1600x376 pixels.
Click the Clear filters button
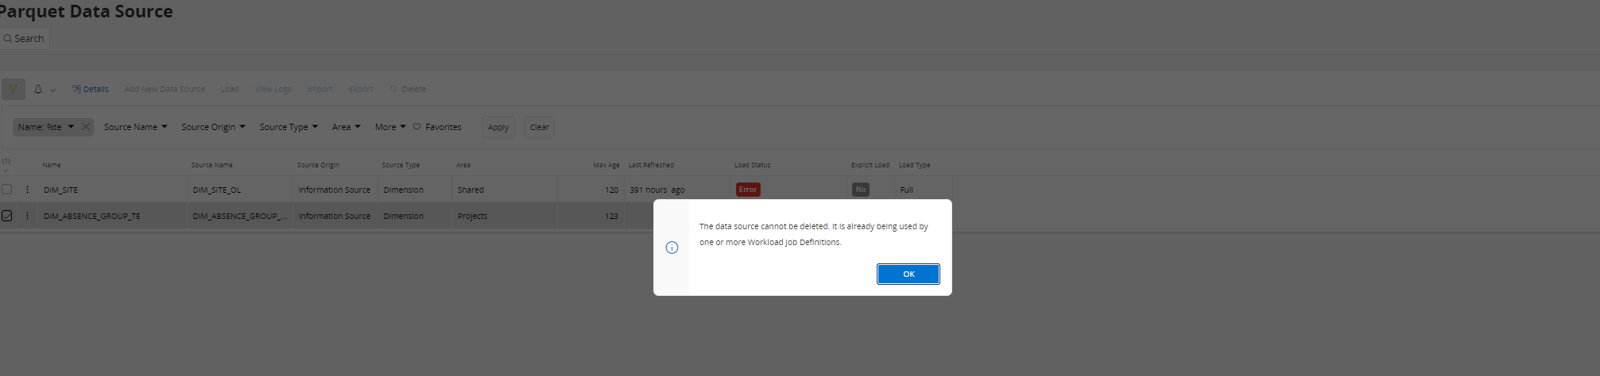tap(539, 127)
